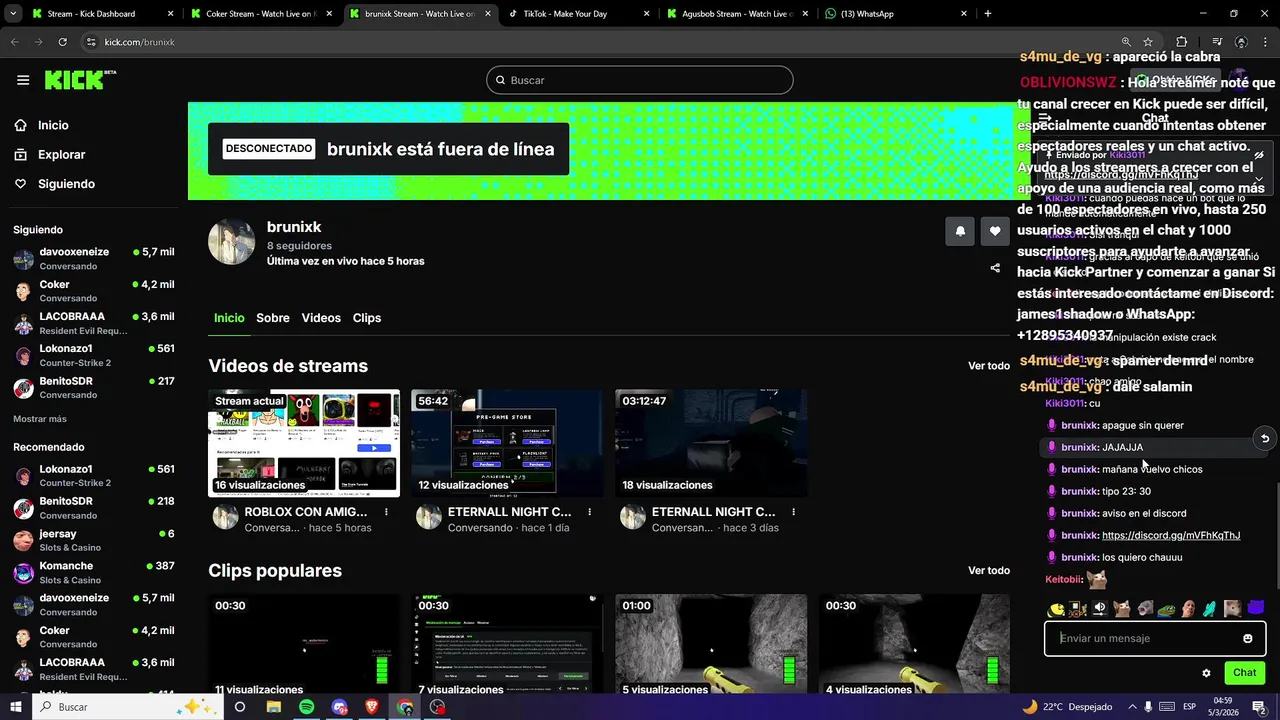The image size is (1280, 720).
Task: Toggle notification bell for brunixk
Action: (960, 231)
